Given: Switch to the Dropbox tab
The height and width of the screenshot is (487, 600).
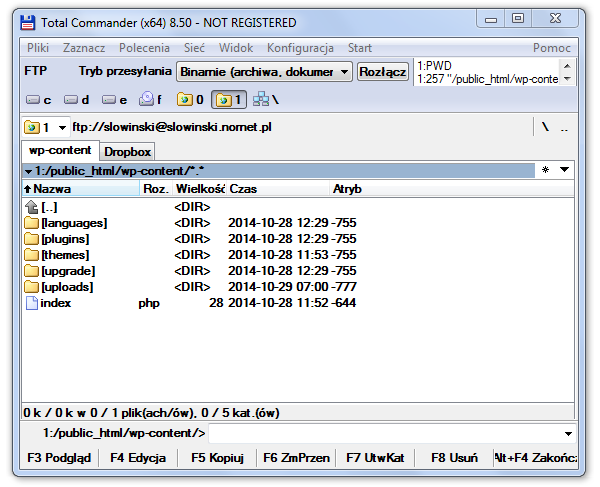Looking at the screenshot, I should (x=127, y=152).
